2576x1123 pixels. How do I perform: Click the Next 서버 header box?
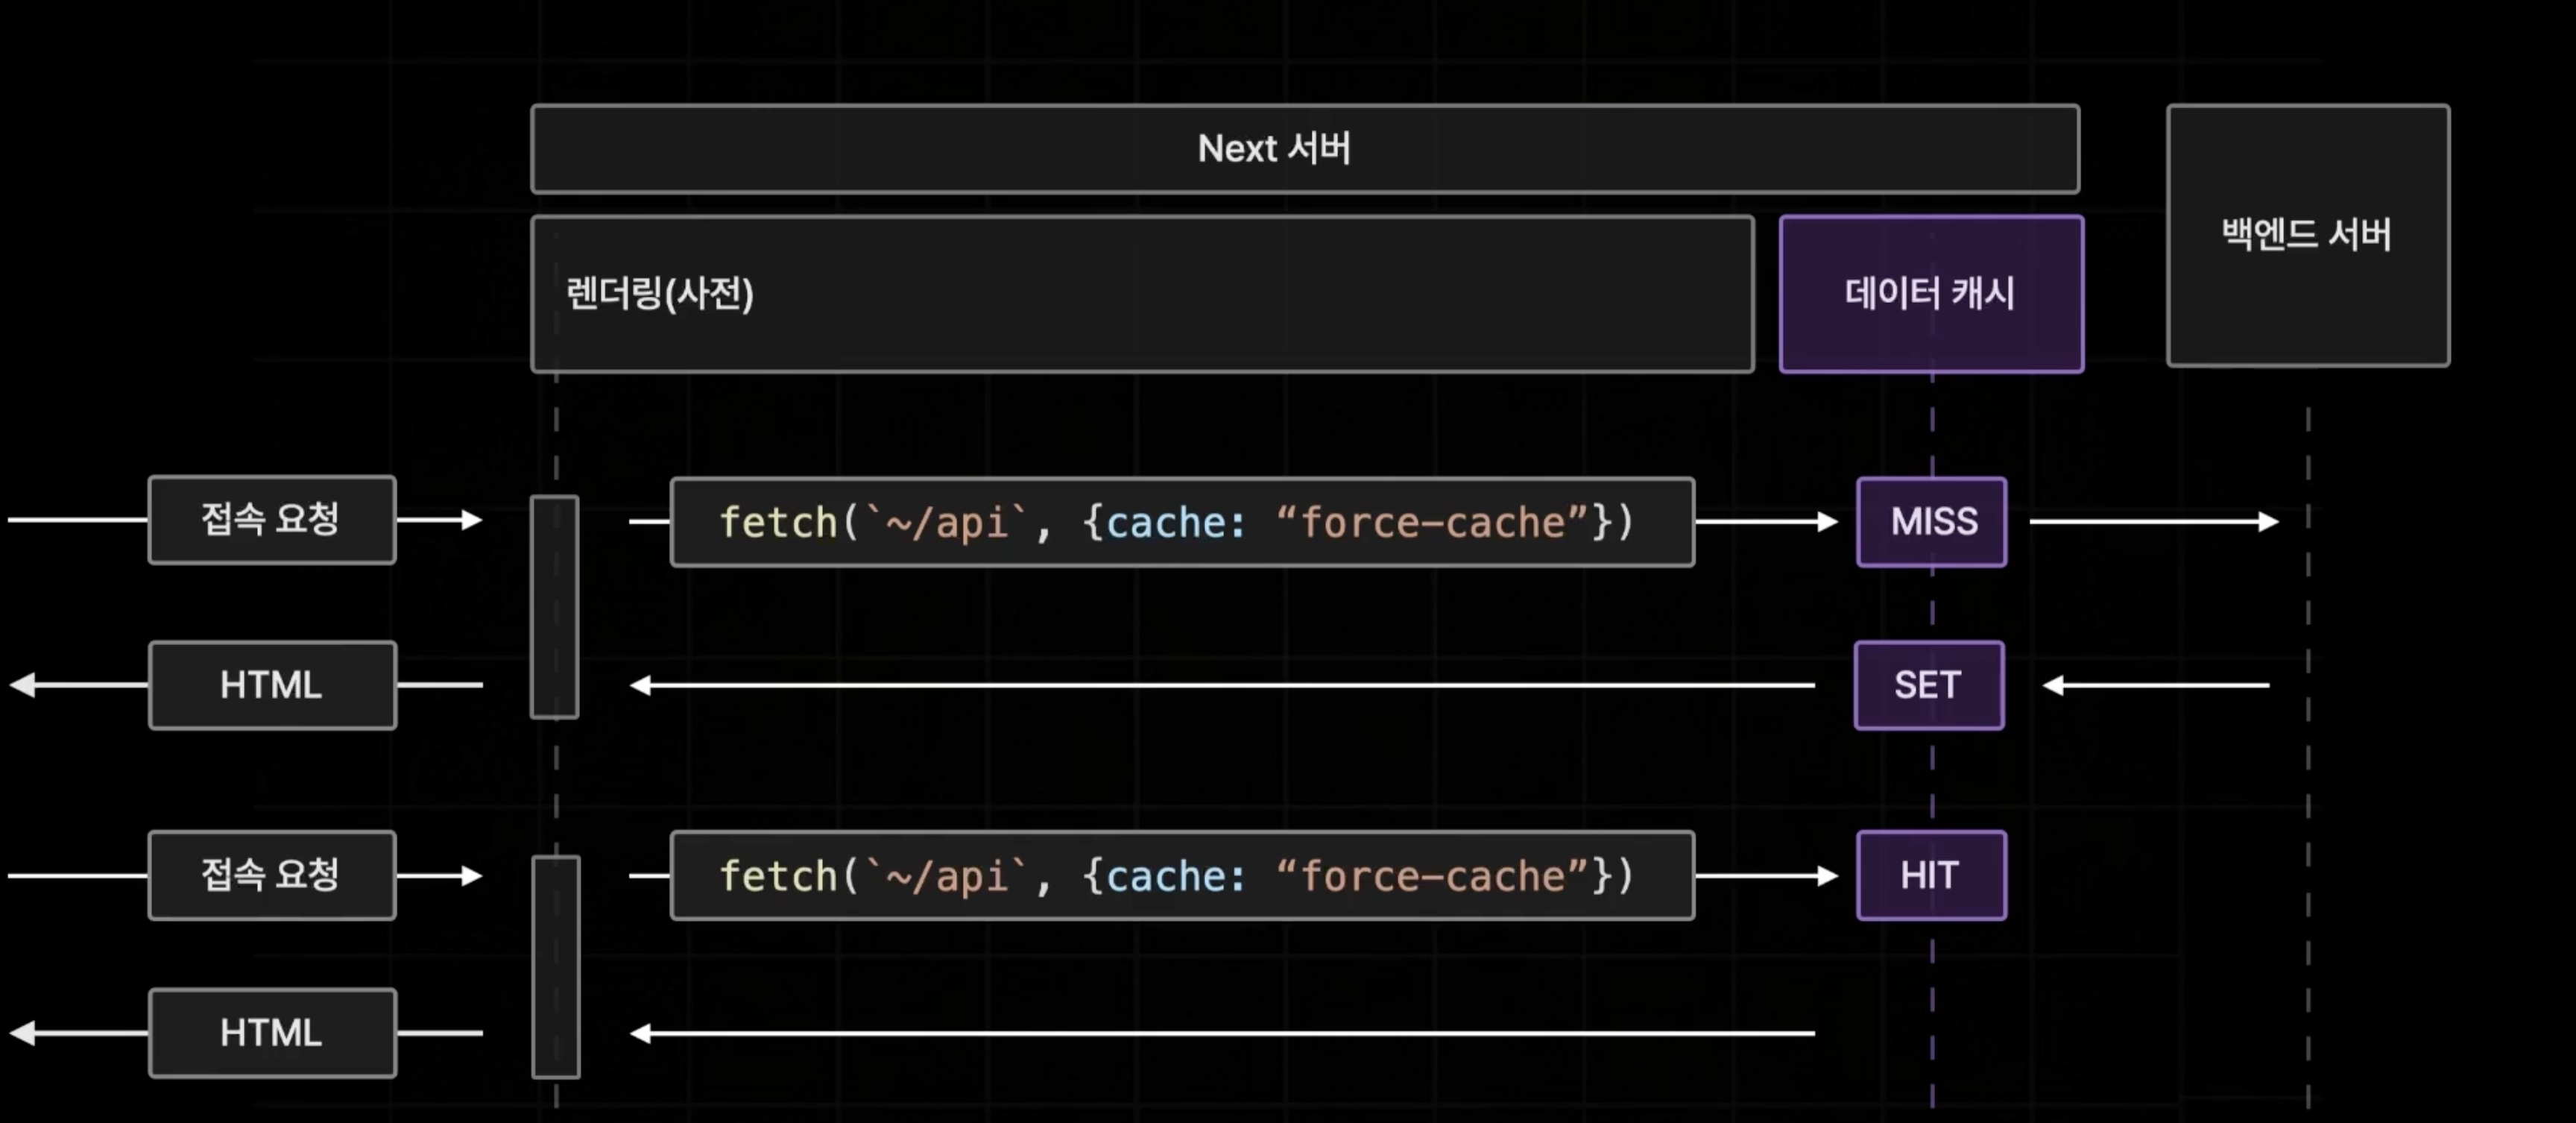point(1304,149)
